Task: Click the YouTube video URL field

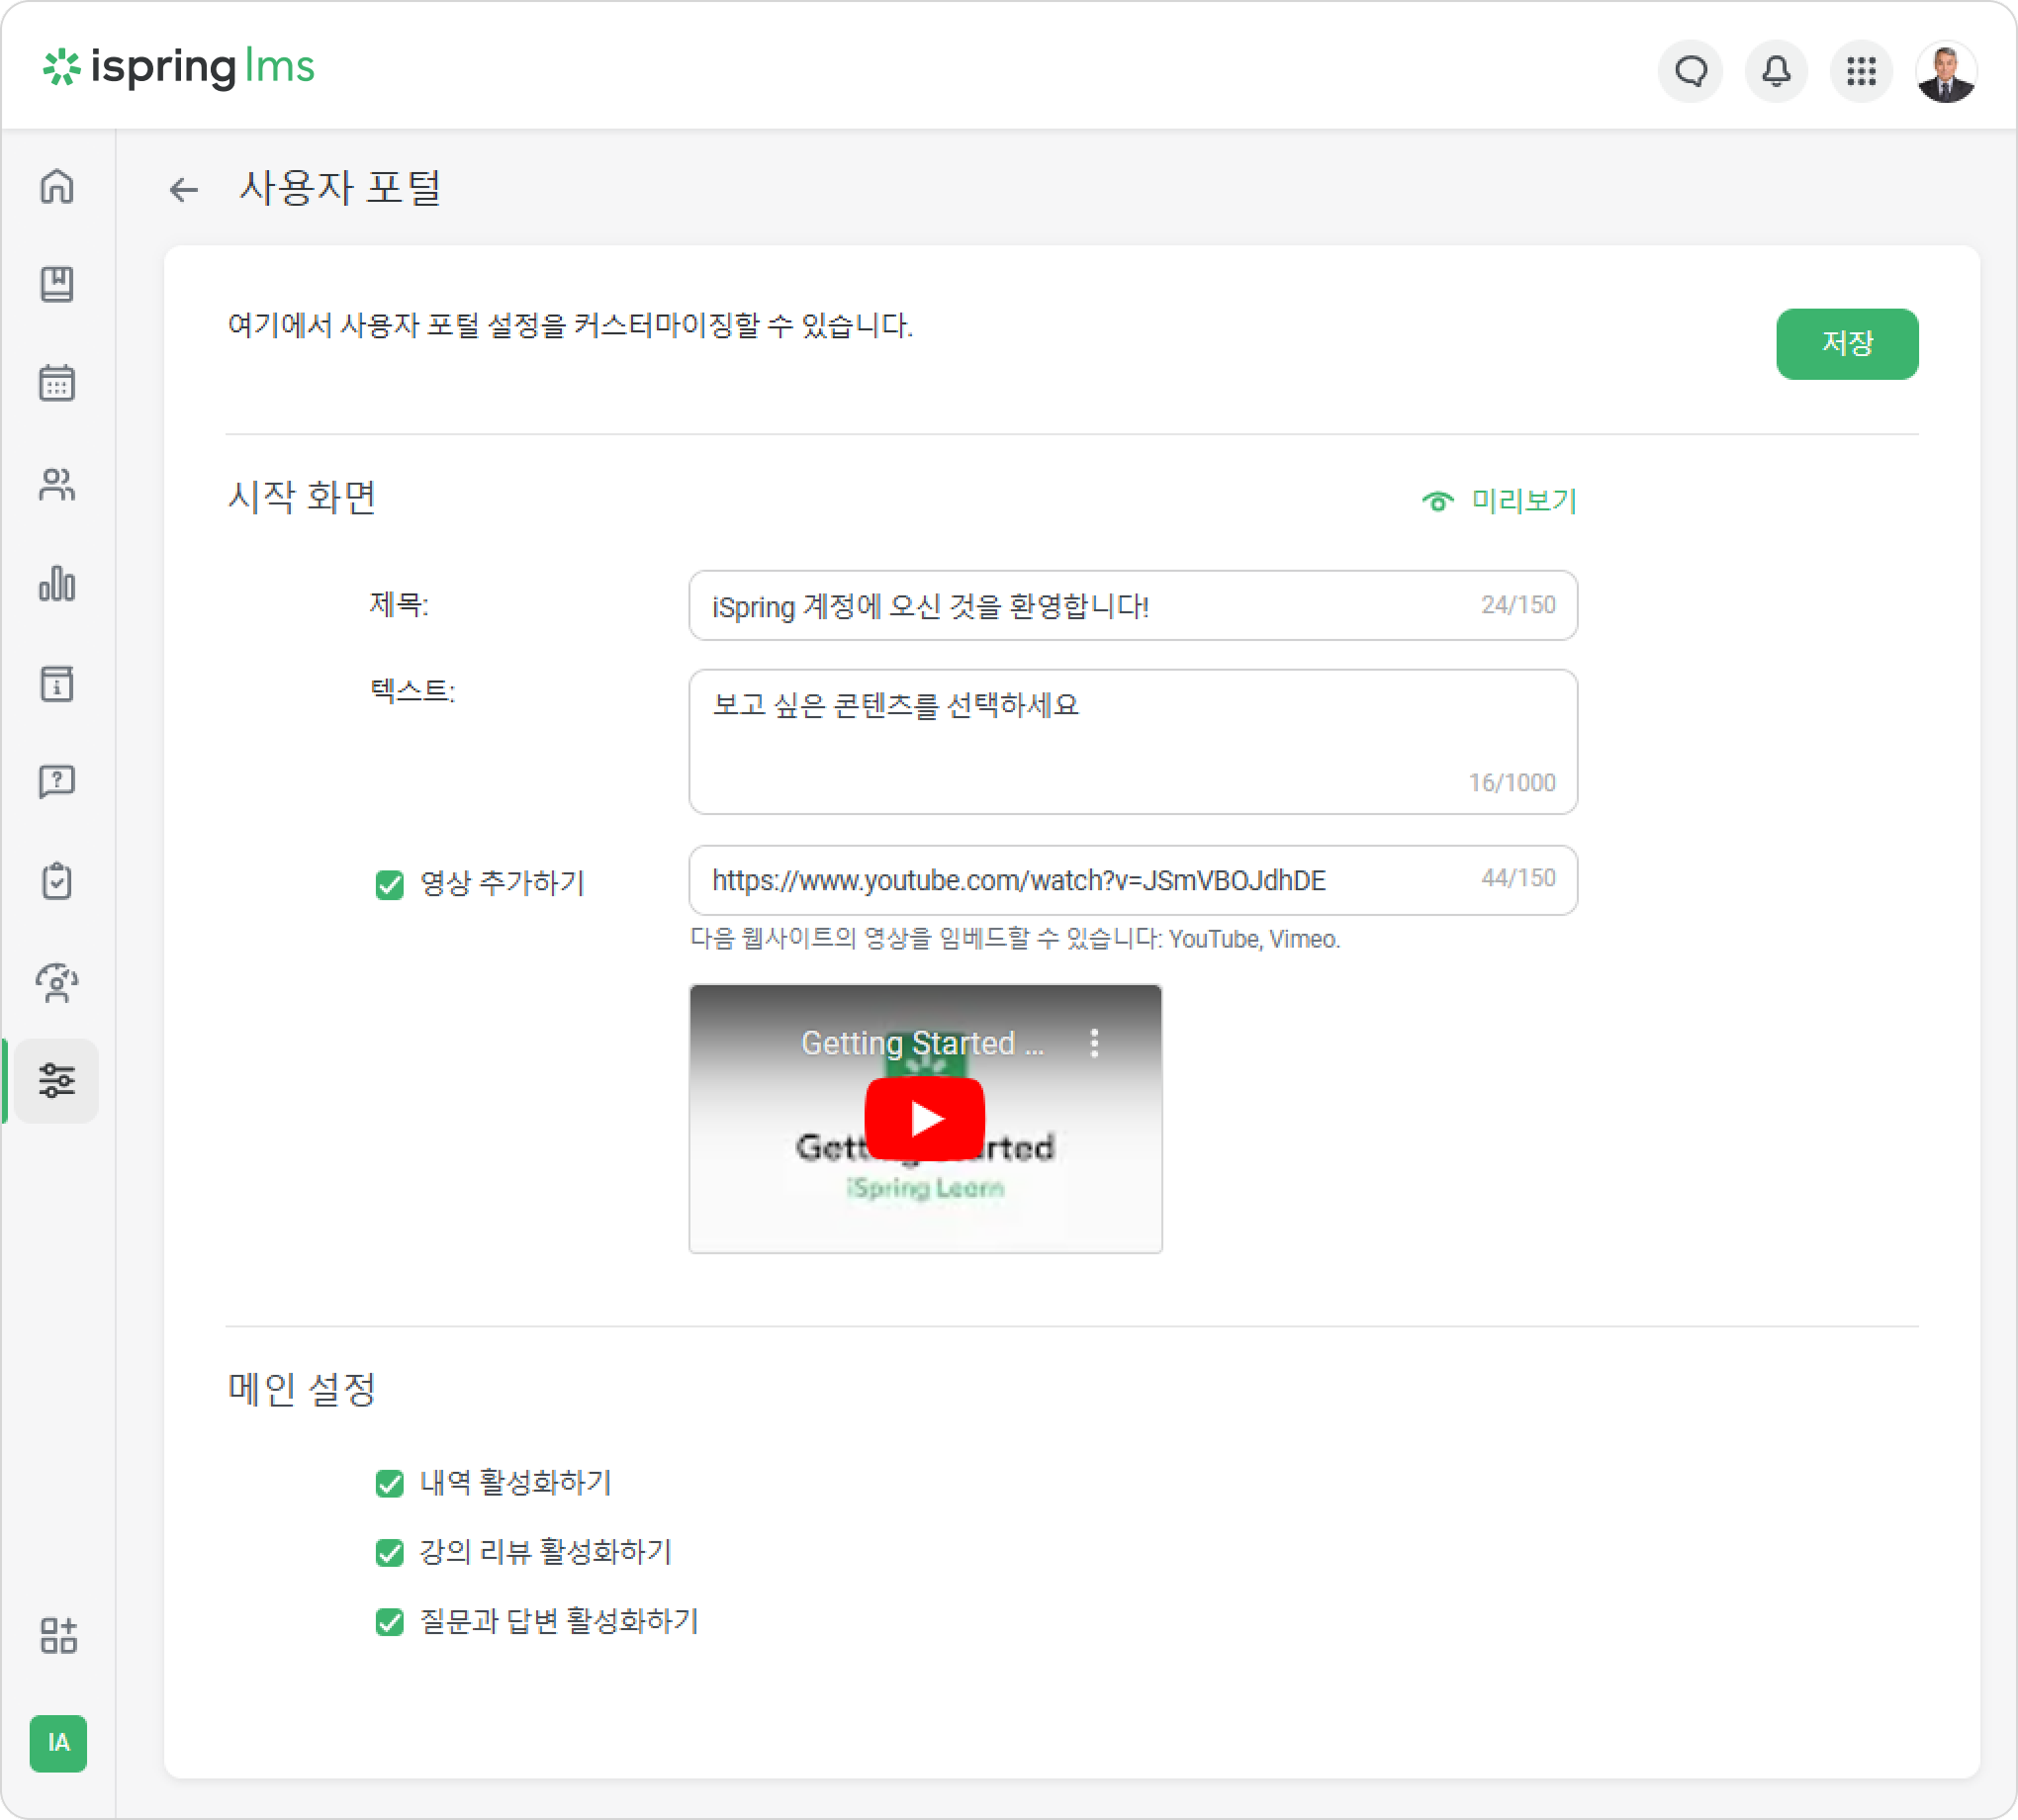Action: tap(1133, 881)
